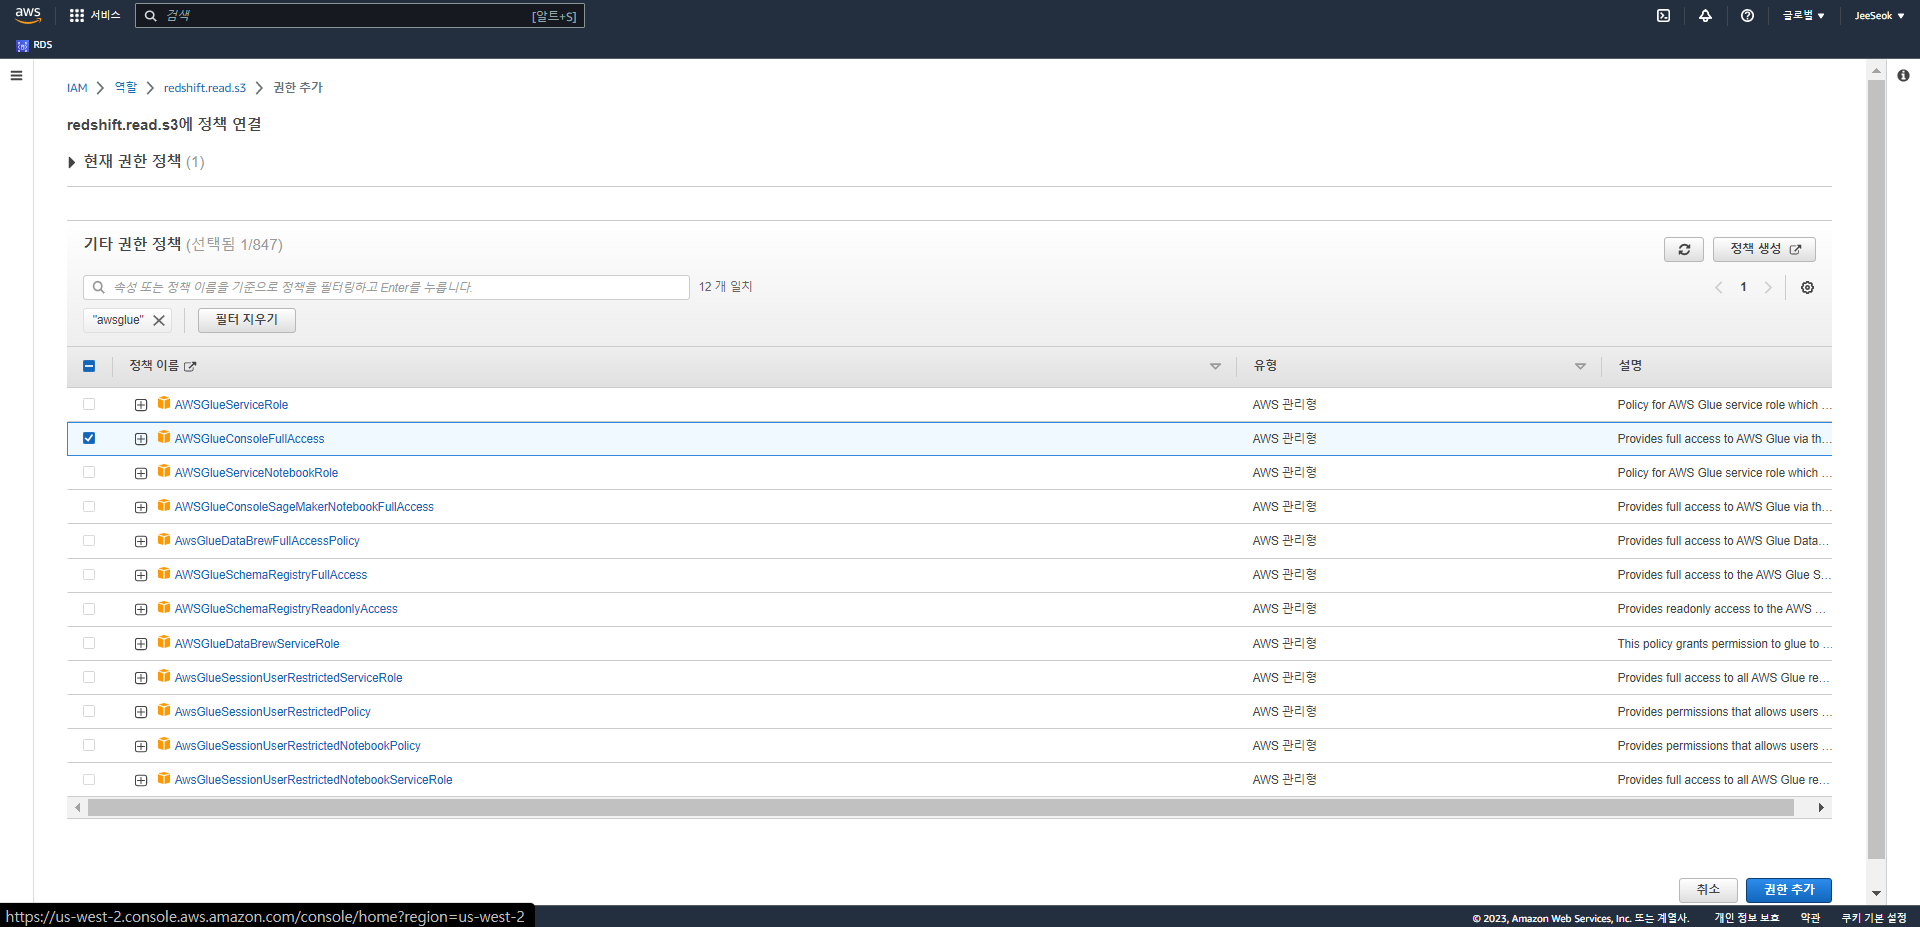Check AWSGlueSchemaRegistryReadonlyAccess checkbox
Screen dimensions: 1920x927
pyautogui.click(x=89, y=609)
